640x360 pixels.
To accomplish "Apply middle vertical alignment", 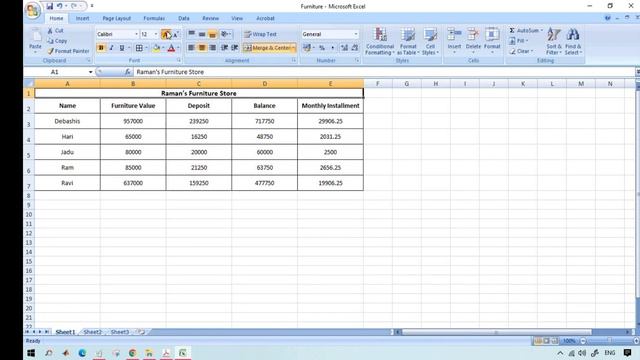I will (202, 34).
